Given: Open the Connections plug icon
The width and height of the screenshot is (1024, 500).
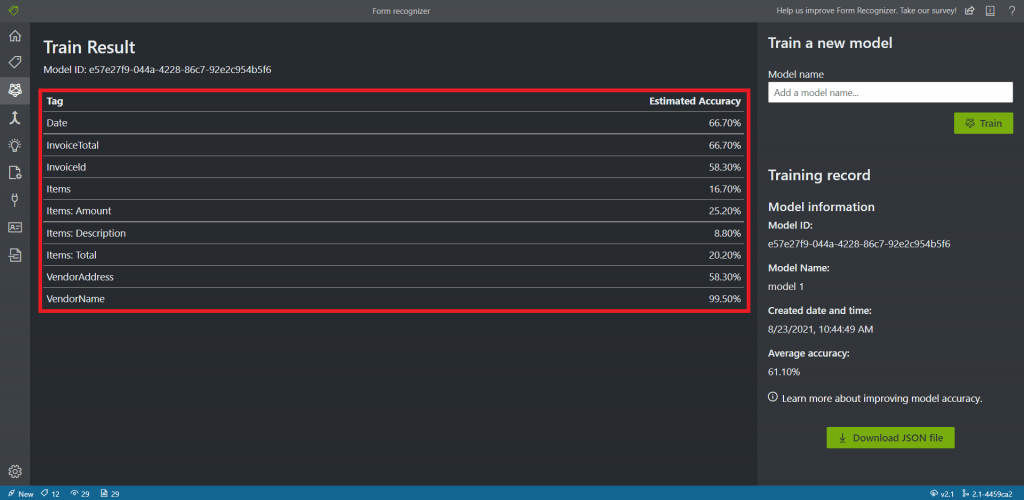Looking at the screenshot, I should coord(14,199).
